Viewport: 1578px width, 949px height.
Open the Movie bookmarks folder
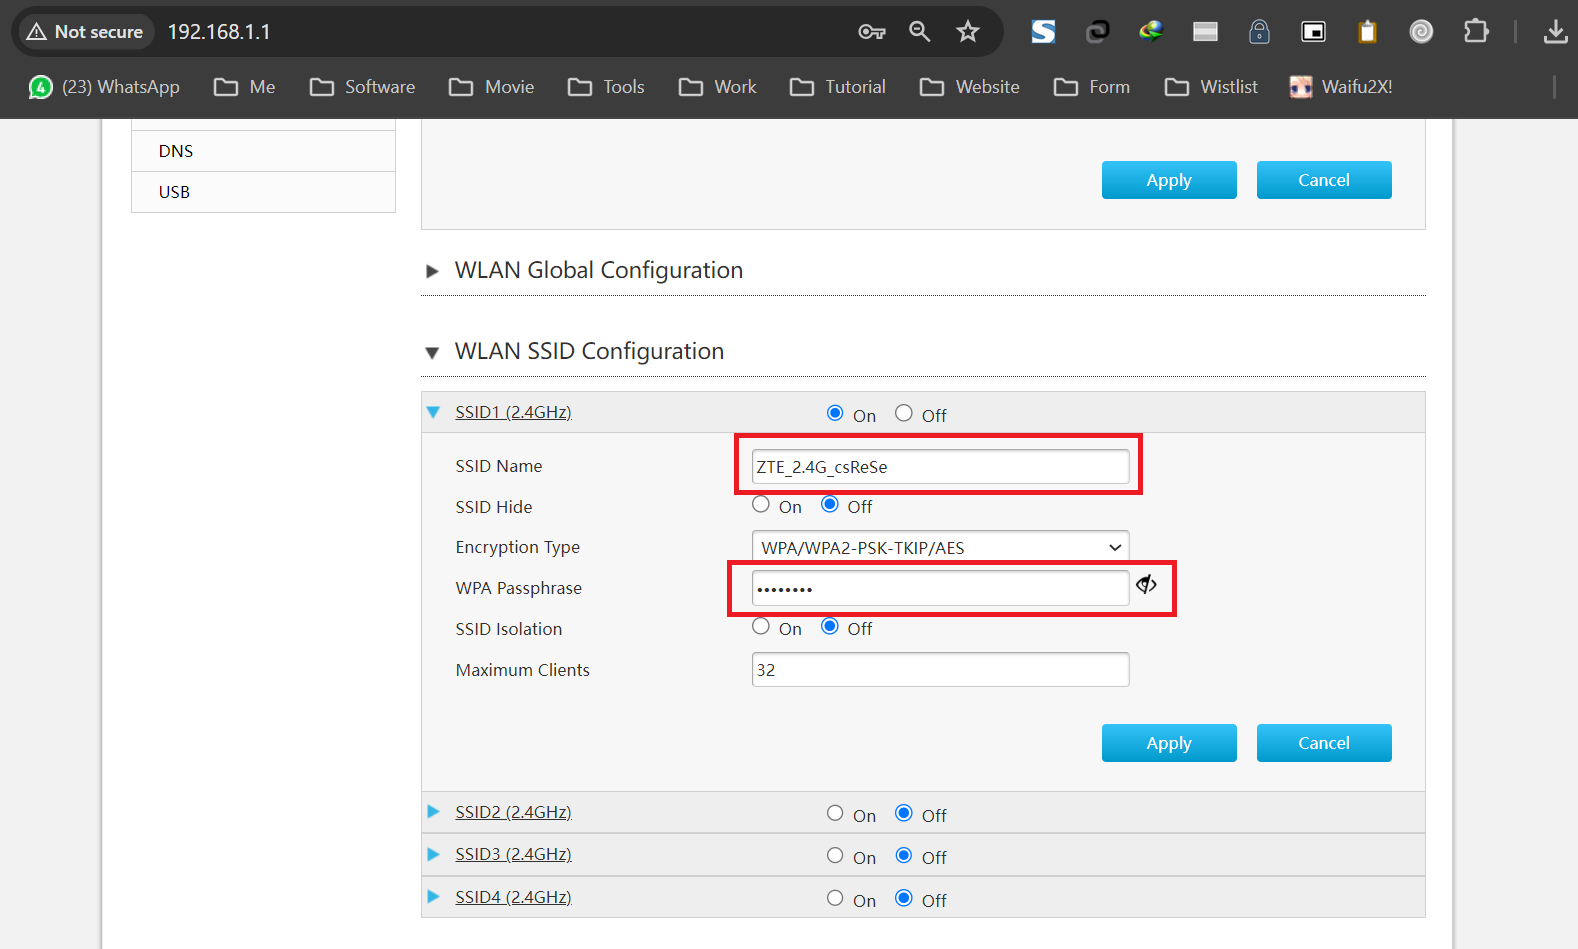coord(491,87)
